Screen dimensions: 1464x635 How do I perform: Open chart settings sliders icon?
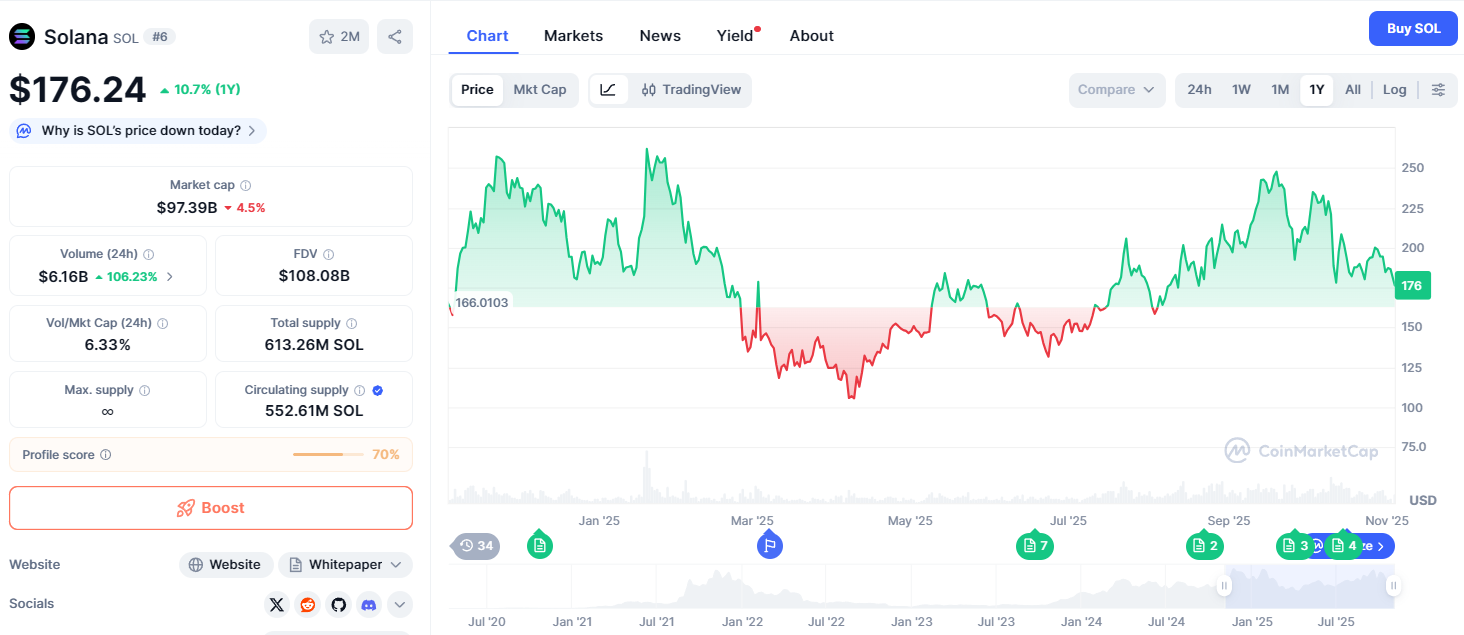[1438, 90]
